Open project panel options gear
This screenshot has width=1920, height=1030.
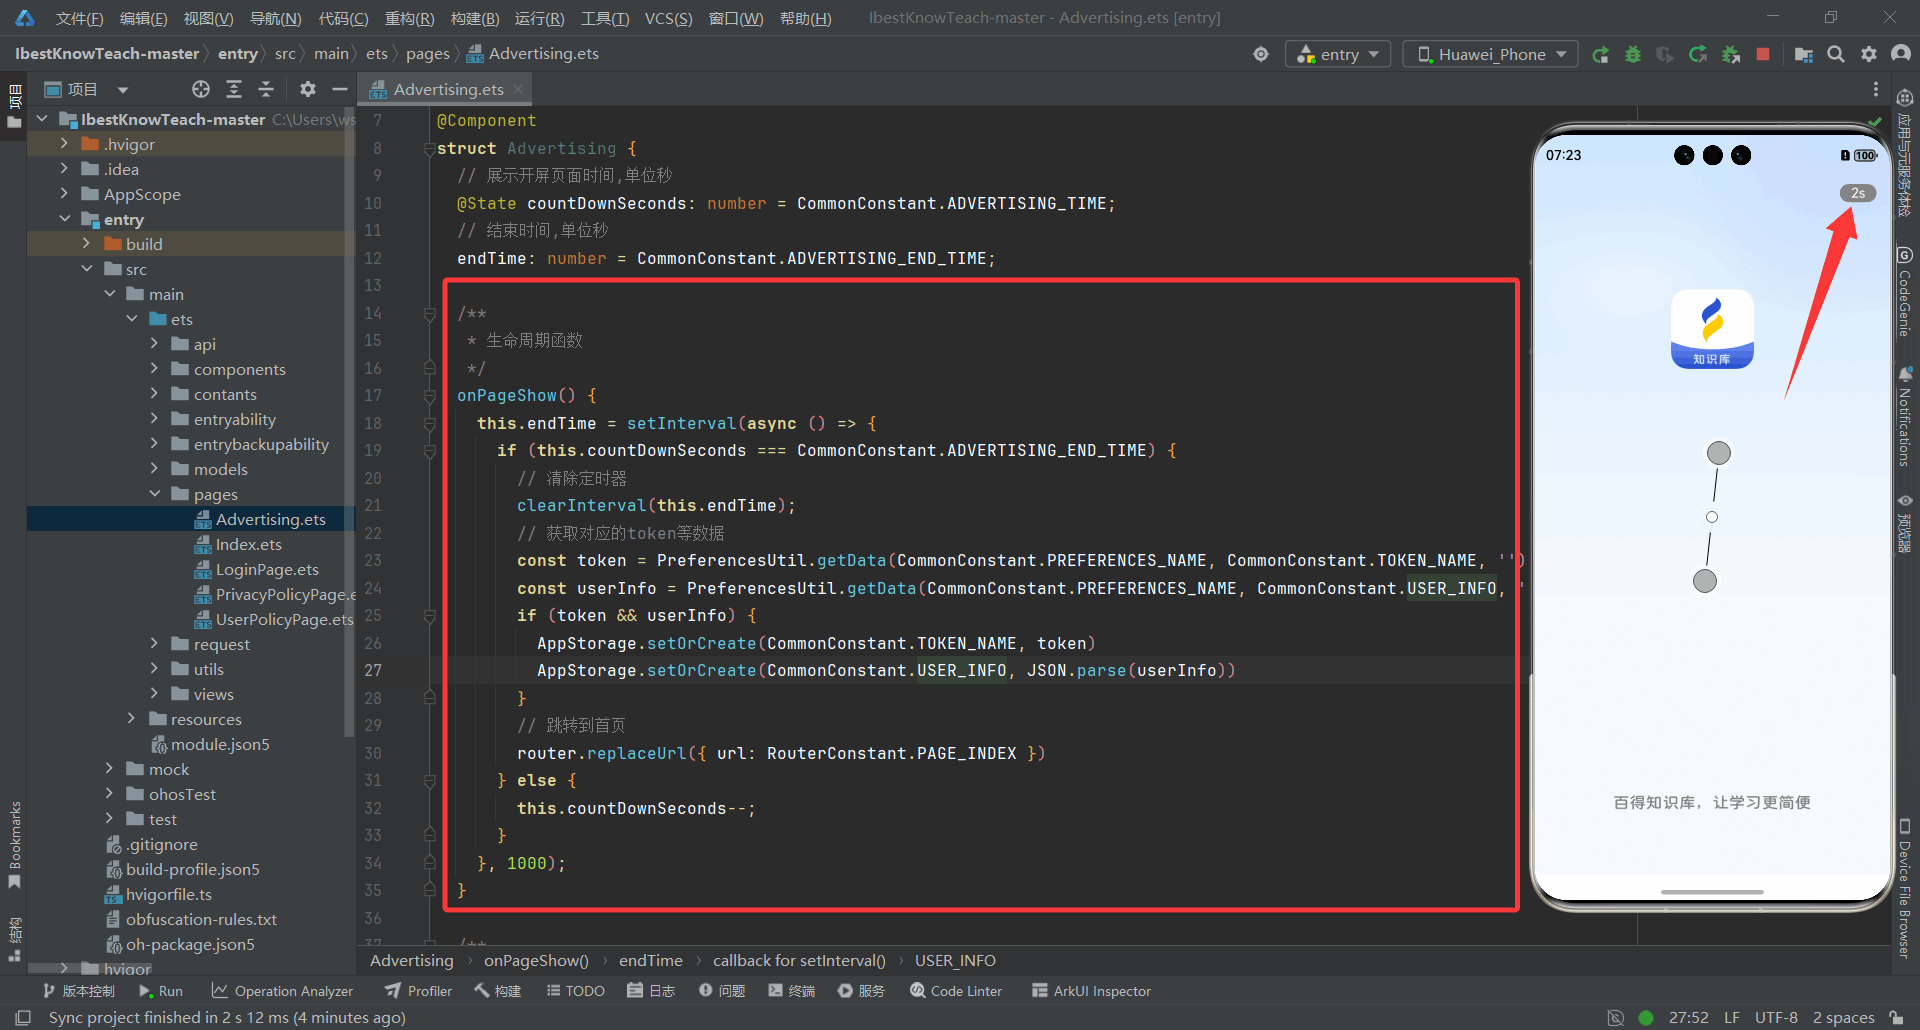(x=308, y=89)
